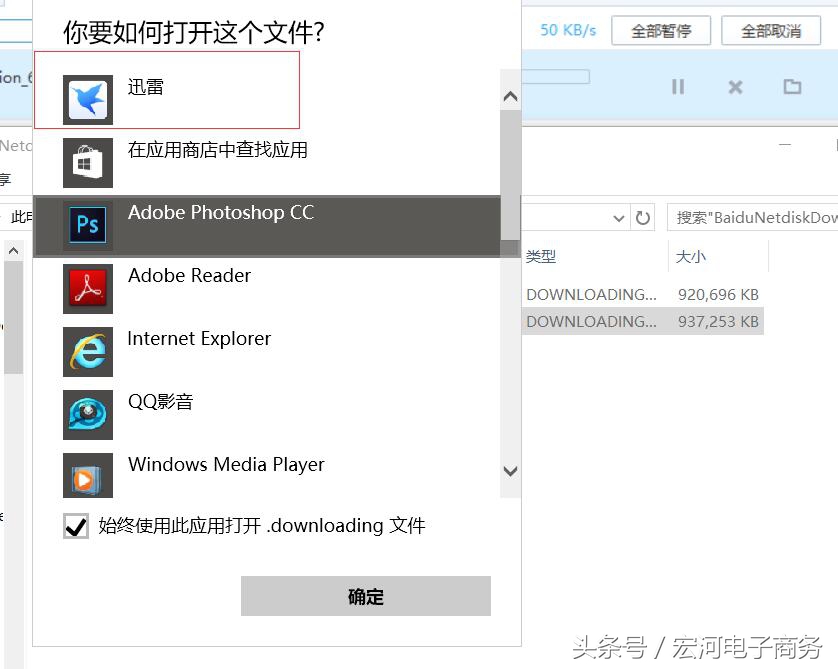Click the down chevron to scroll the app list

(510, 471)
